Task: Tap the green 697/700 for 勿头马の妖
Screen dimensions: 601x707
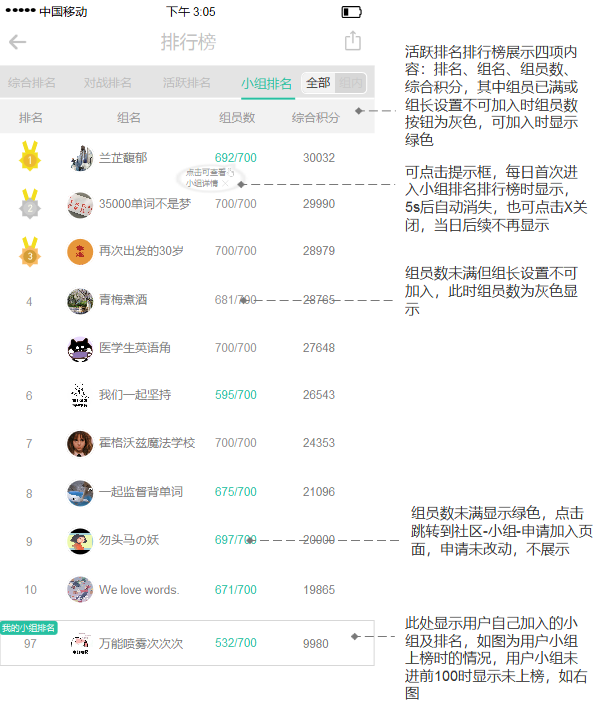Action: coord(235,540)
